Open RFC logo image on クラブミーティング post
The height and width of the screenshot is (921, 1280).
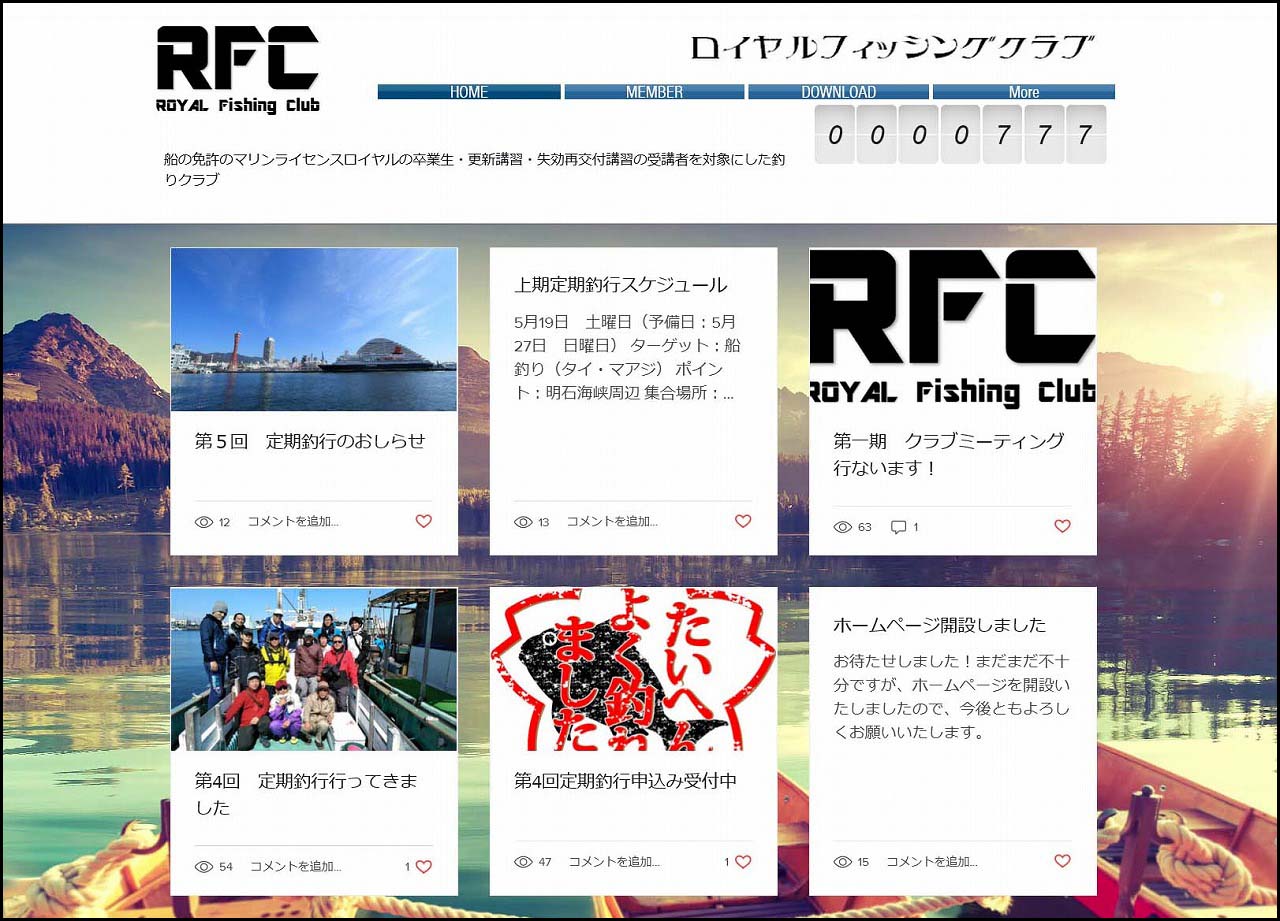tap(953, 330)
